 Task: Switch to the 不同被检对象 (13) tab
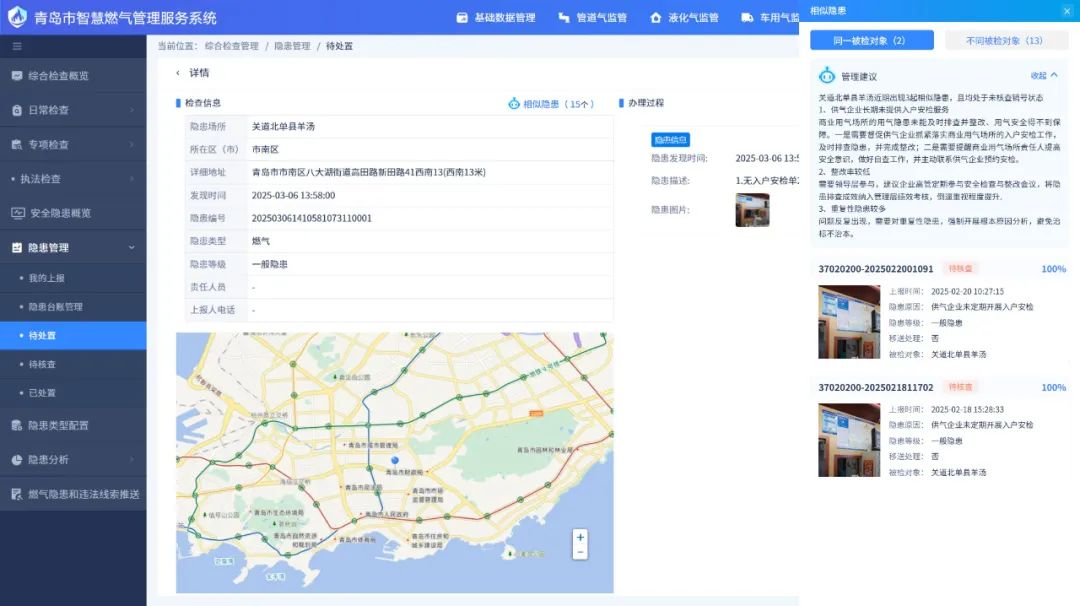(x=1004, y=41)
